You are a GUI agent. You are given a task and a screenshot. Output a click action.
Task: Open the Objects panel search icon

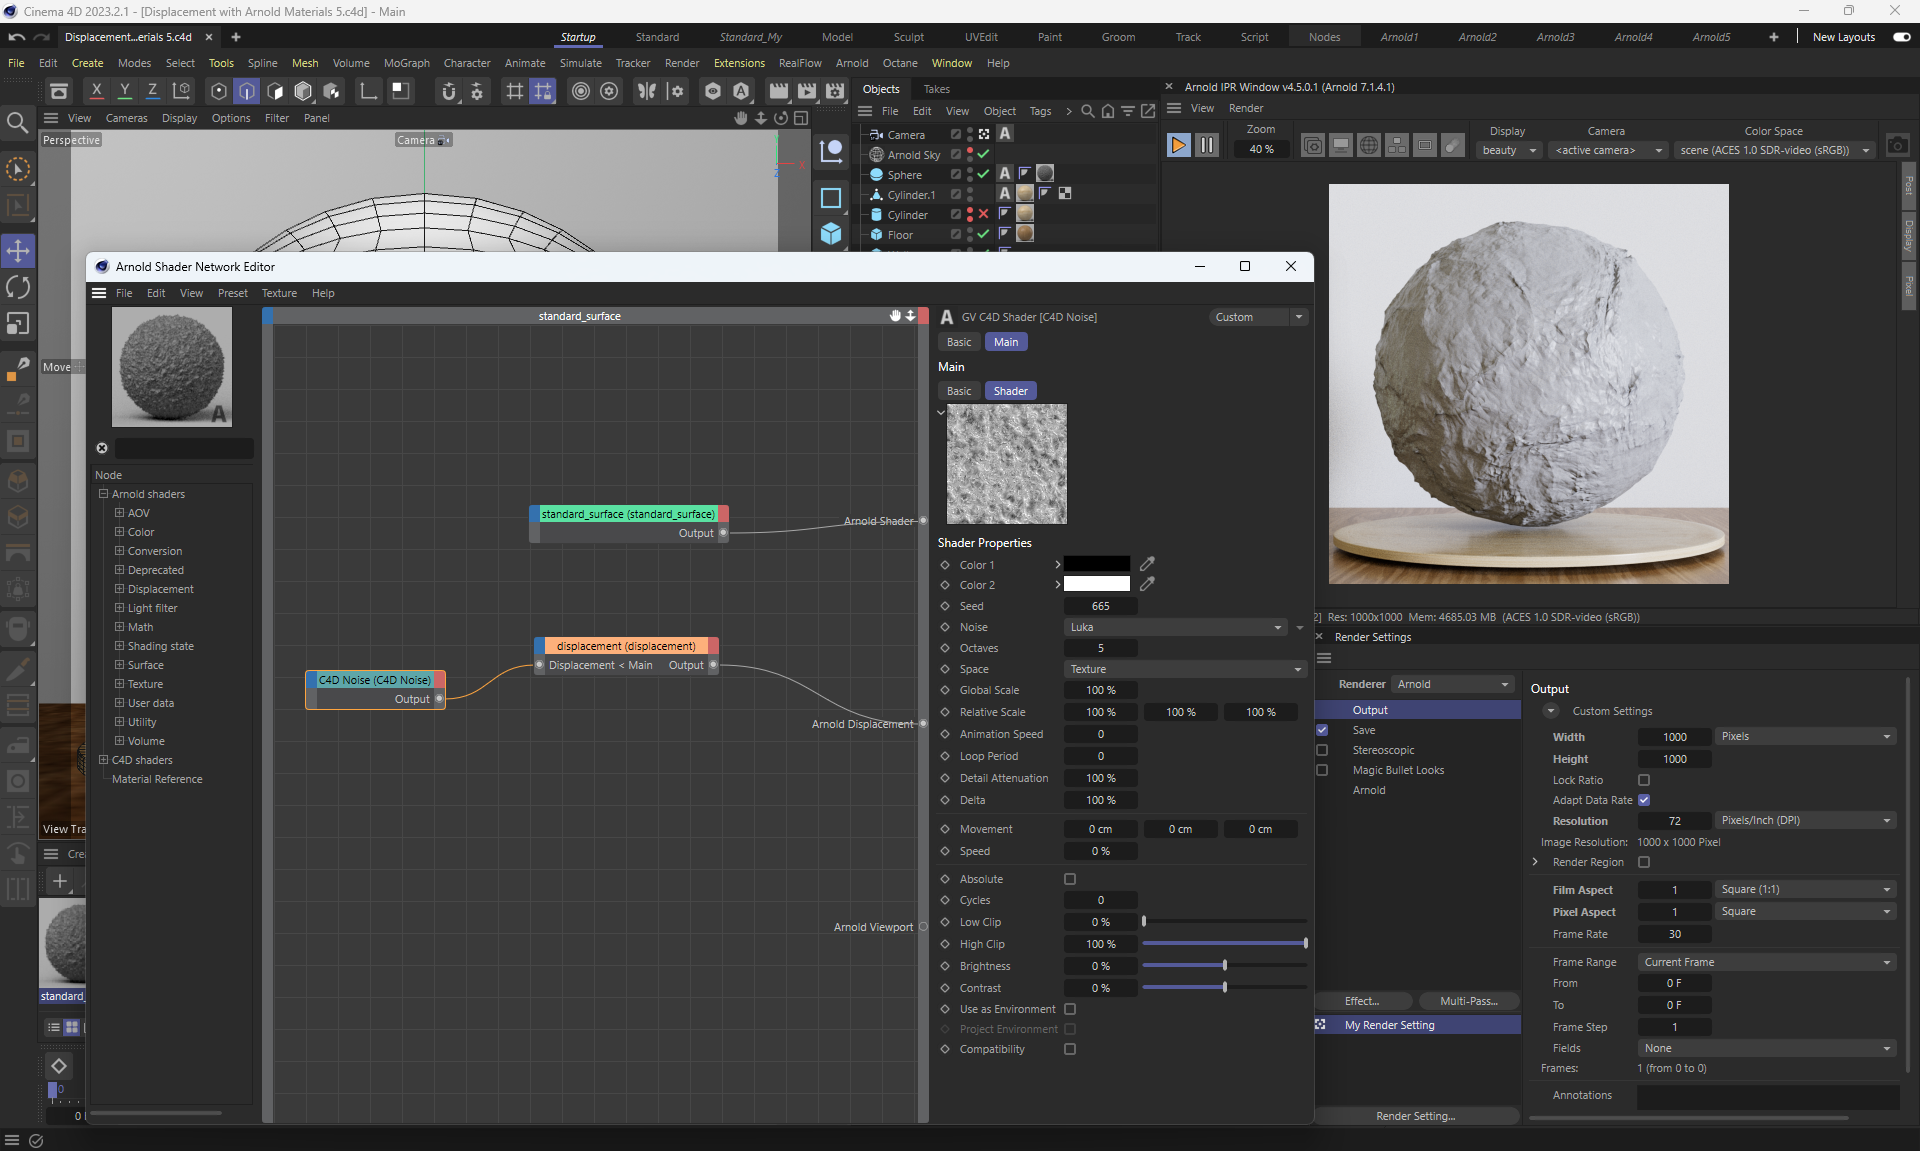[1088, 111]
